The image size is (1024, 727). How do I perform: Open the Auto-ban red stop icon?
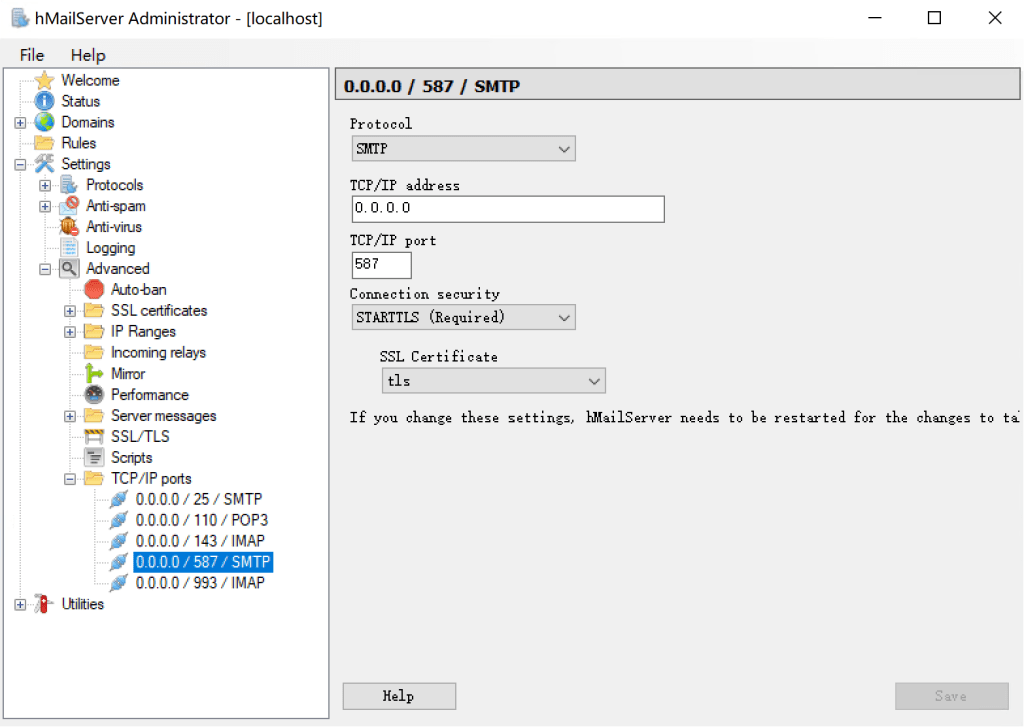point(94,290)
